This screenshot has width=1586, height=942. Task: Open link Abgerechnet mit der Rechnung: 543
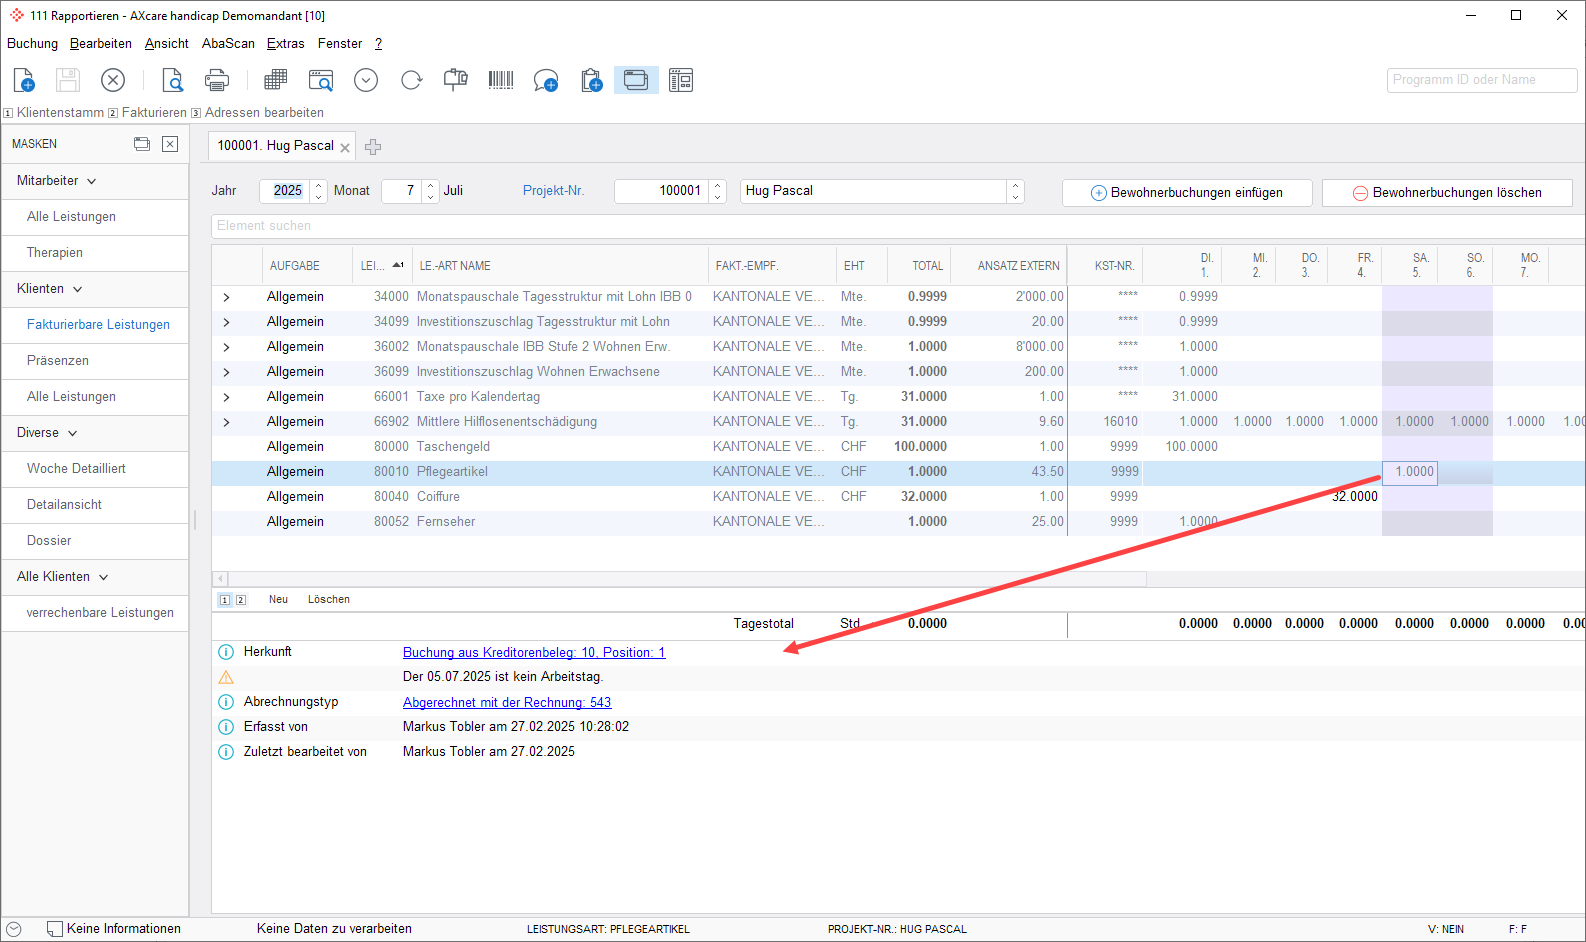pos(506,703)
